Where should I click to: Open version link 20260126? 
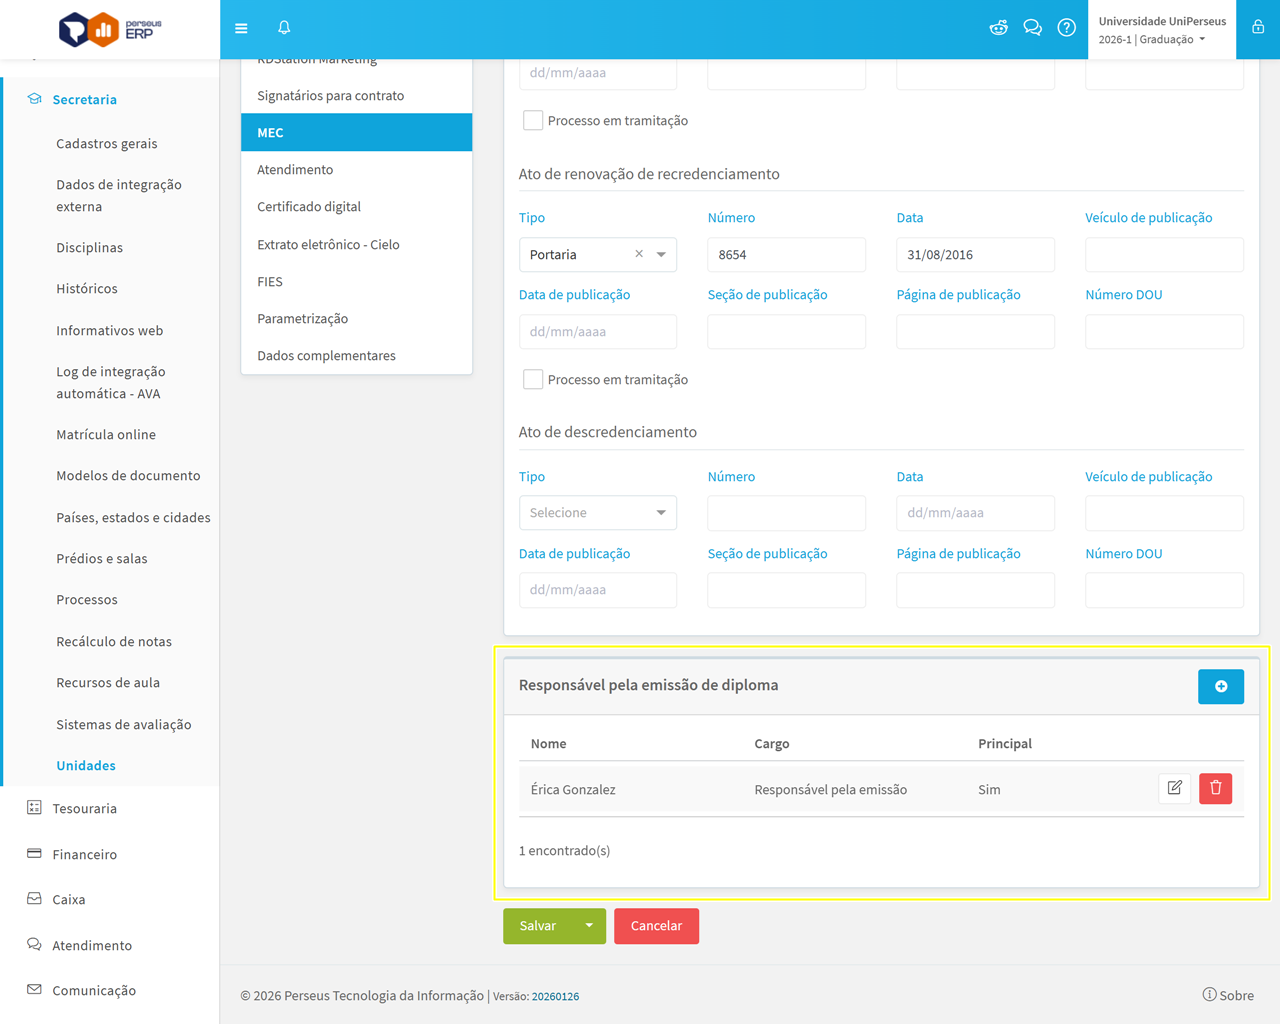(555, 997)
